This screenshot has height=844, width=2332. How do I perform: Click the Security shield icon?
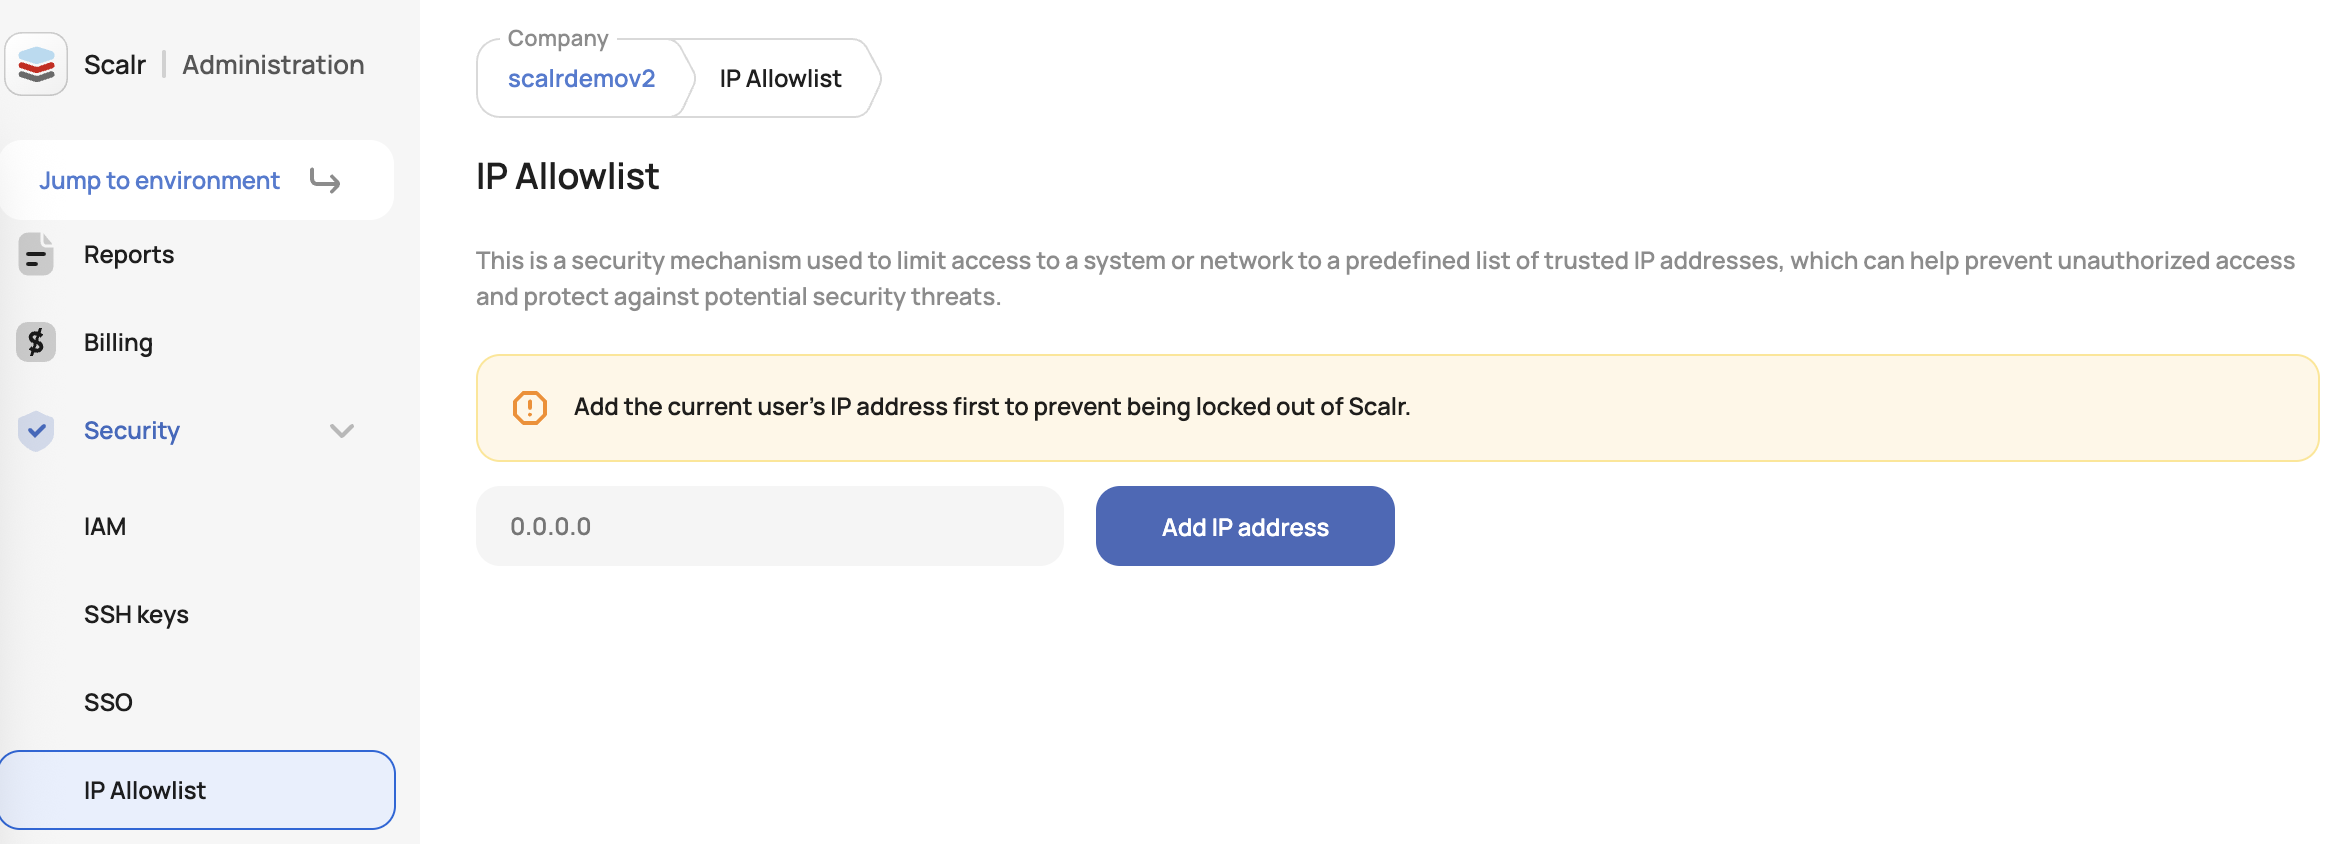(36, 430)
